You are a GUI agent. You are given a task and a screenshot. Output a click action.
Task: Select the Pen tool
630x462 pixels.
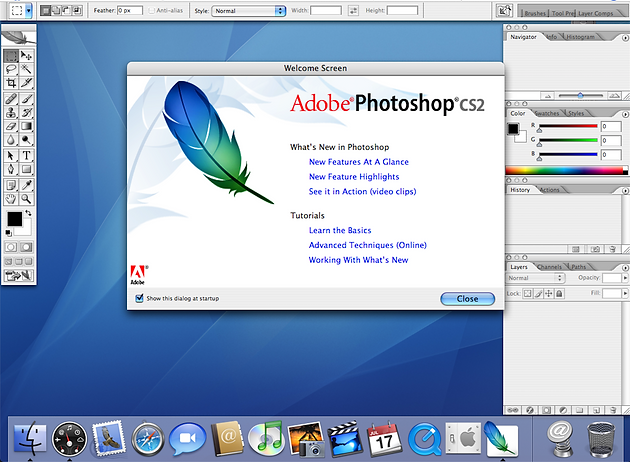coord(11,169)
